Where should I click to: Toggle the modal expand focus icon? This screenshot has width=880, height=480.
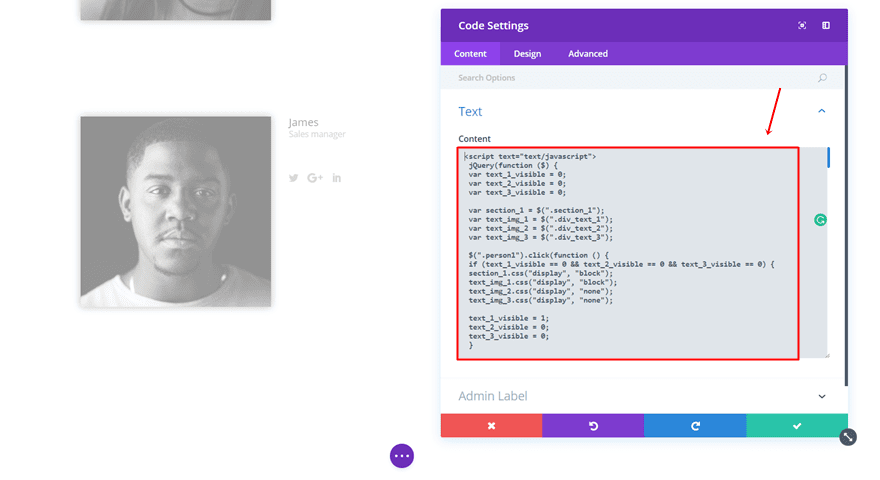802,25
